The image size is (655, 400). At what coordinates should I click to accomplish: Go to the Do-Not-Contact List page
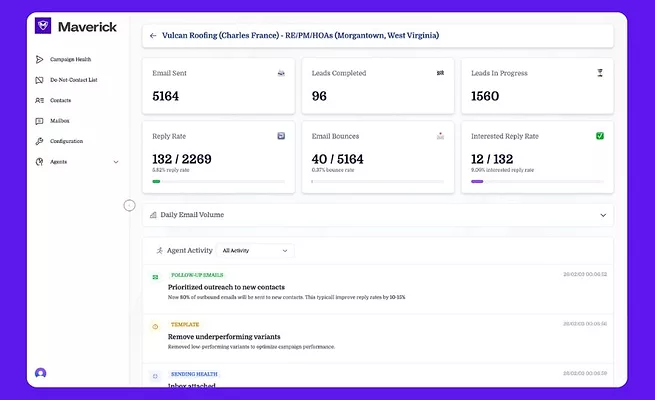(73, 80)
